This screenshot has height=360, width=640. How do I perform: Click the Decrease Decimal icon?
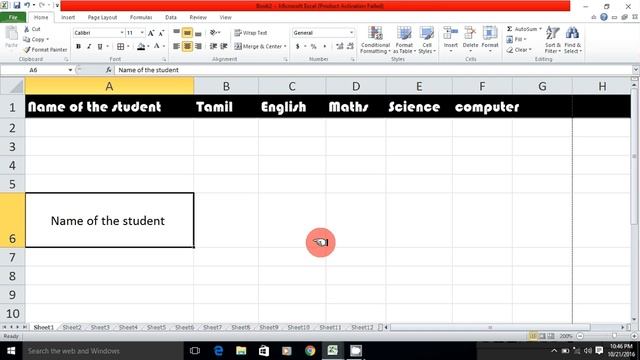[x=350, y=47]
